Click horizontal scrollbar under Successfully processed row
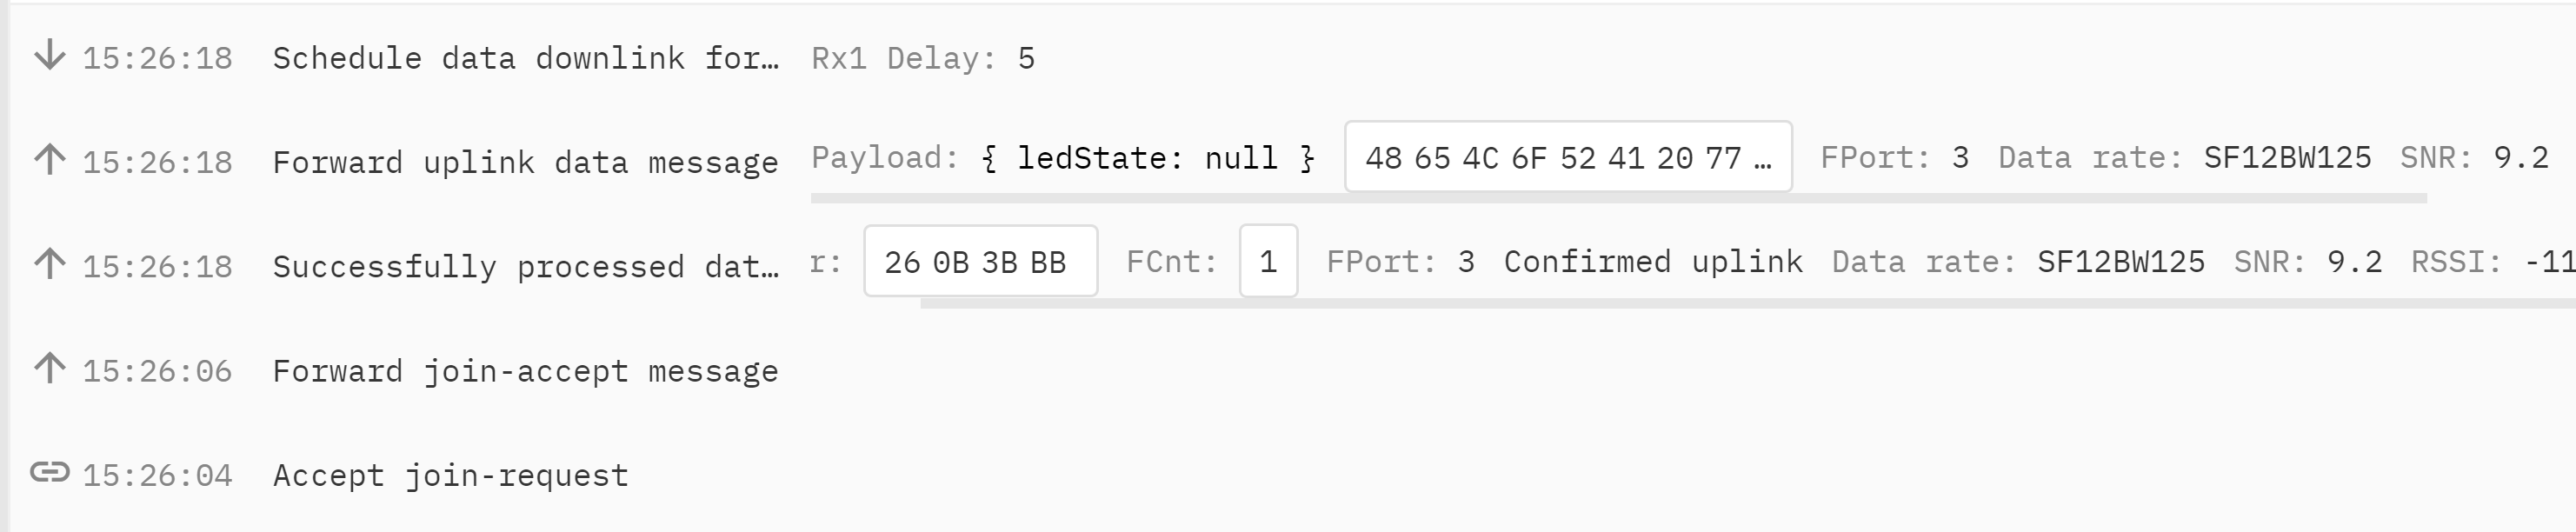The width and height of the screenshot is (2576, 532). click(x=1747, y=303)
